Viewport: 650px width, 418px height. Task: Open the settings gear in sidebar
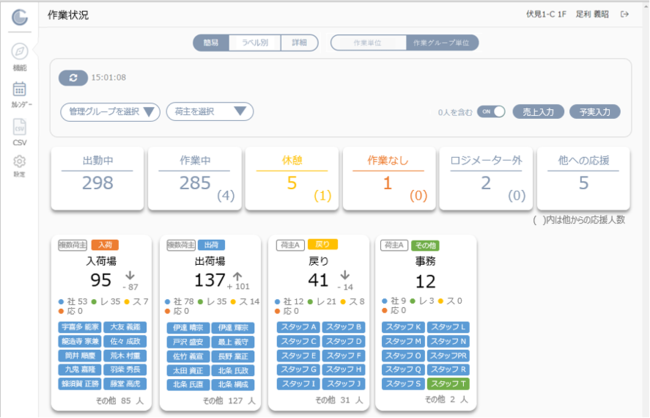19,161
